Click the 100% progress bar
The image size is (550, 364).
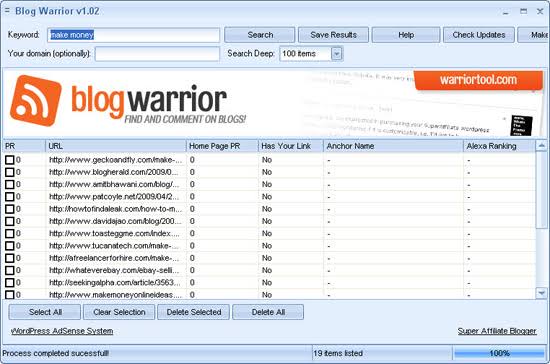coord(499,353)
